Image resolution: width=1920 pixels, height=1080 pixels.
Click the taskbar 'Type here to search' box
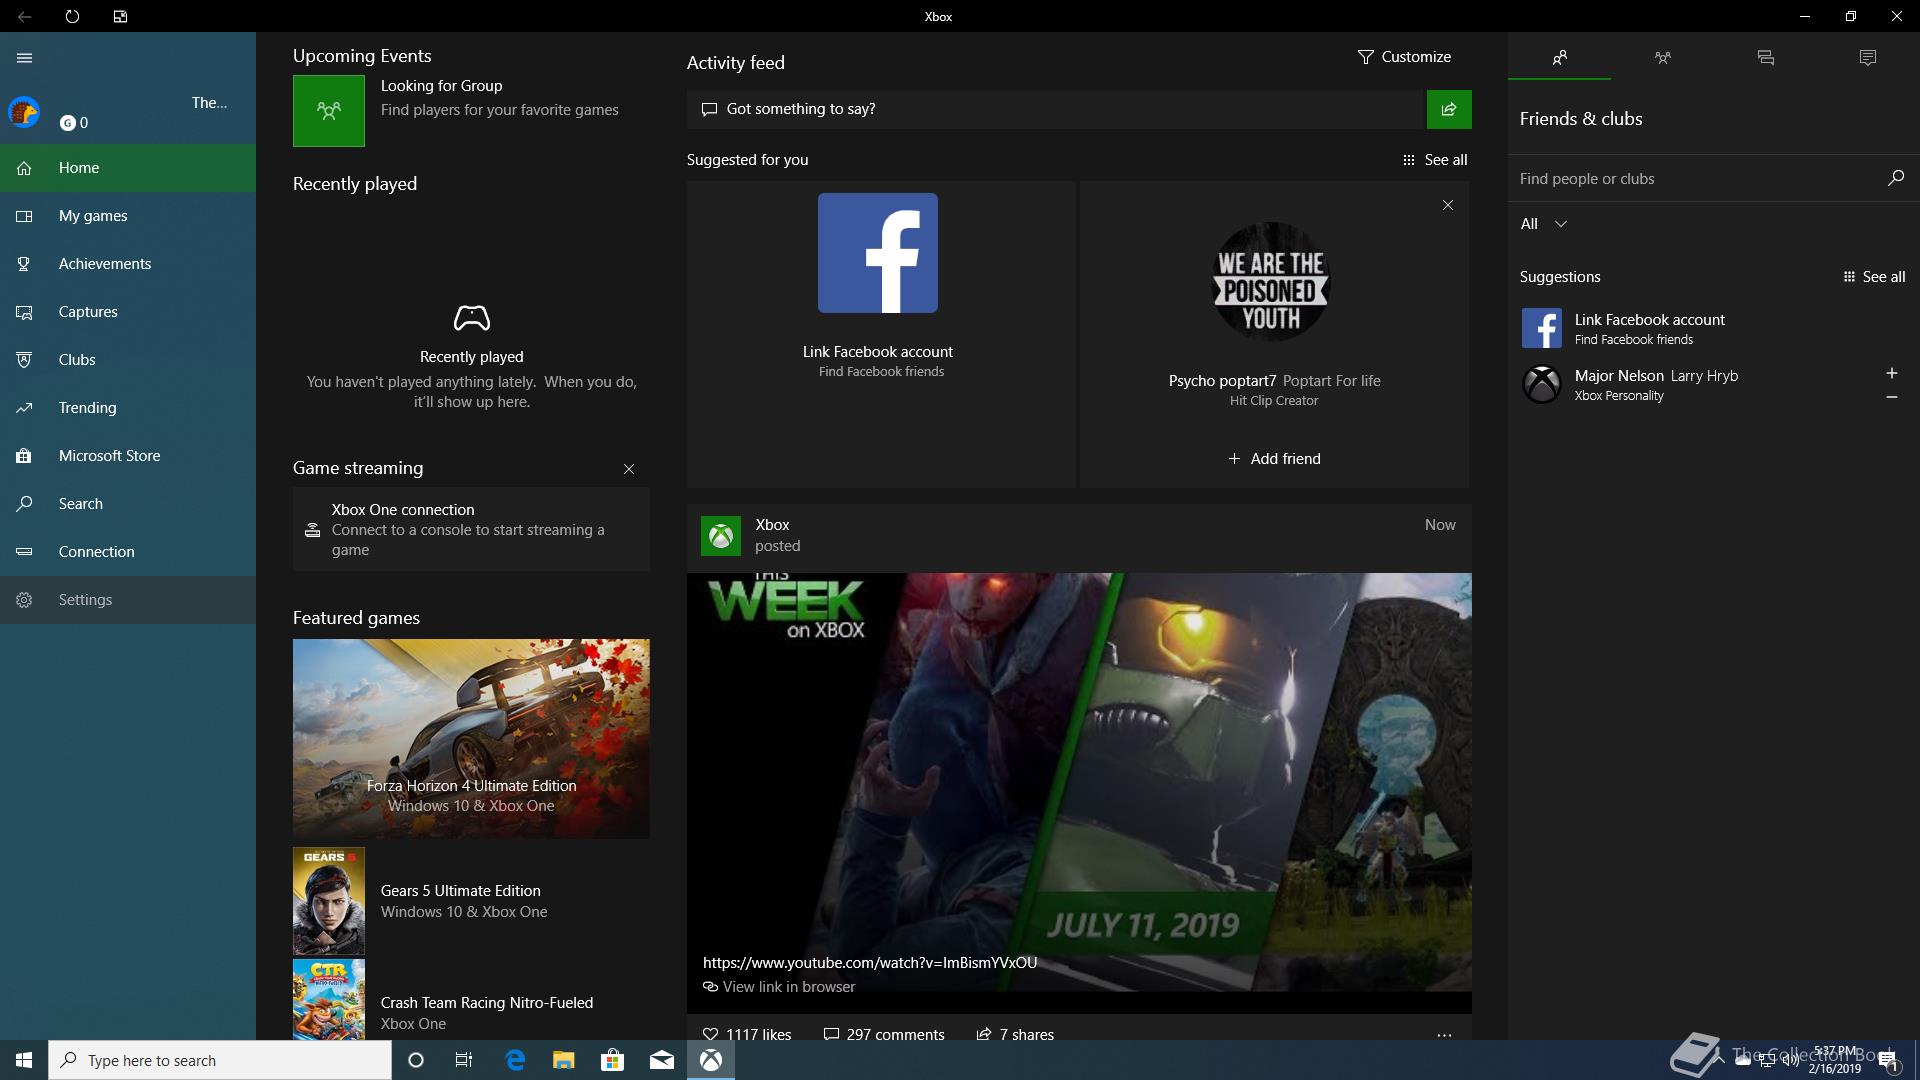[x=220, y=1060]
